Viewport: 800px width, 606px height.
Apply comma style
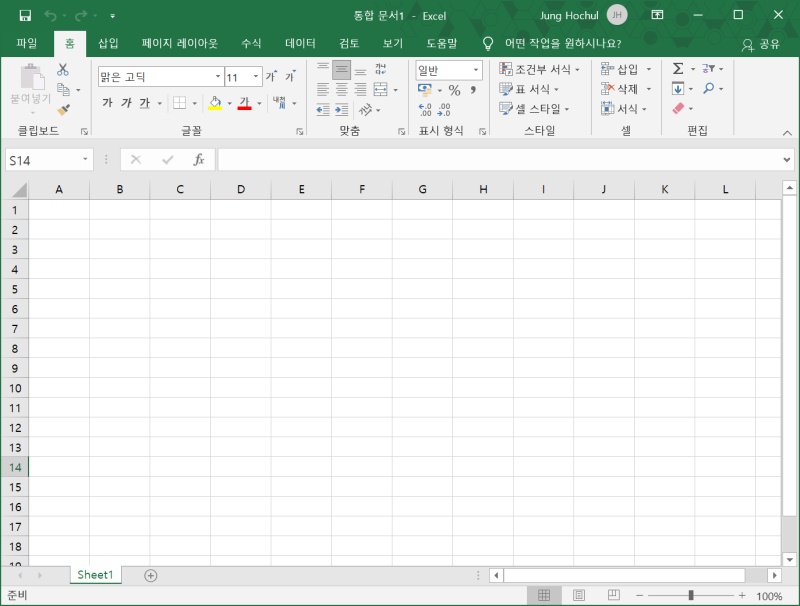coord(473,90)
